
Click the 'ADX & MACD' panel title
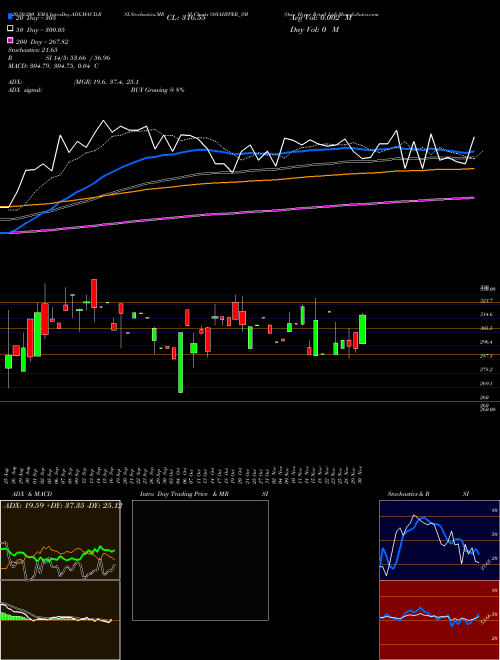32,494
